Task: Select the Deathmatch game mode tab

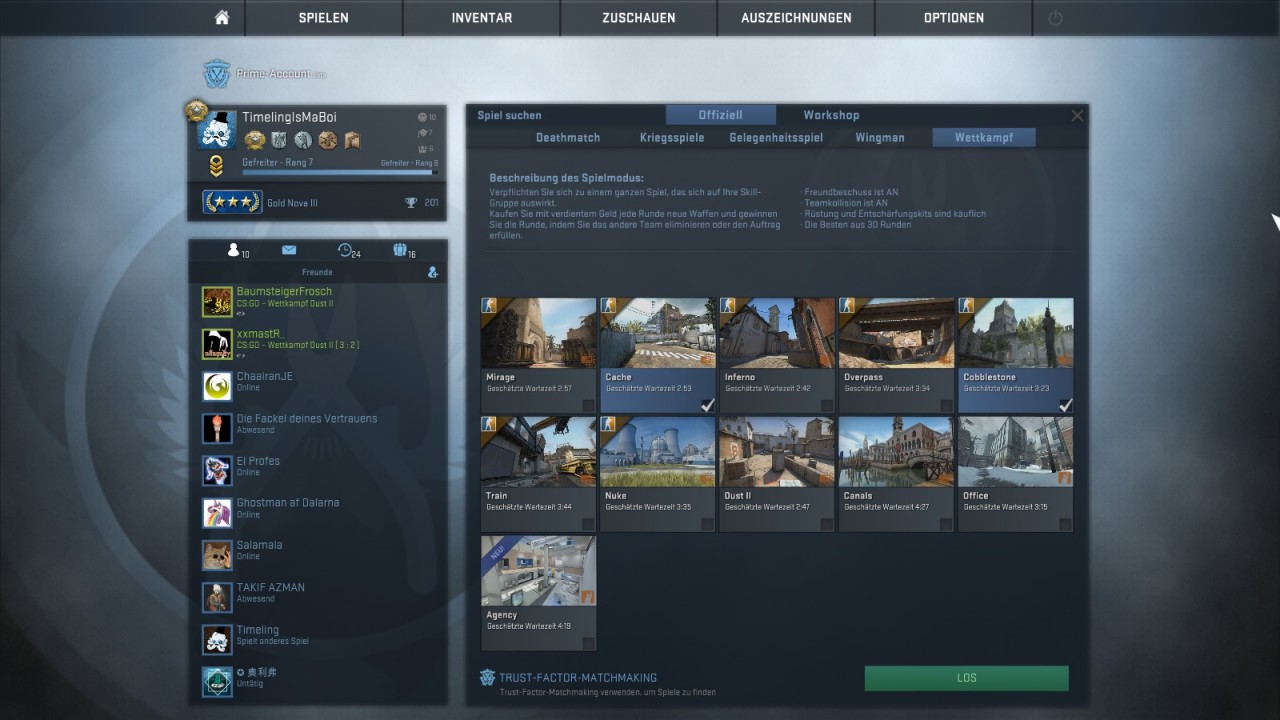Action: (x=568, y=138)
